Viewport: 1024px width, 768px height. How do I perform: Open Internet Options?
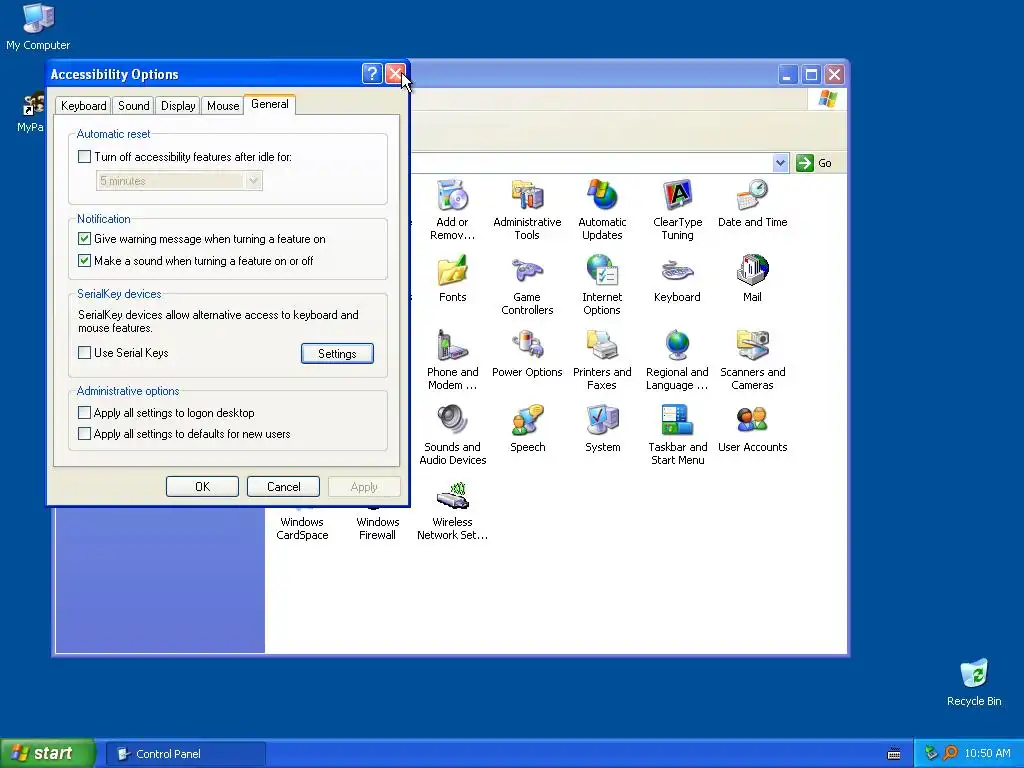coord(602,285)
